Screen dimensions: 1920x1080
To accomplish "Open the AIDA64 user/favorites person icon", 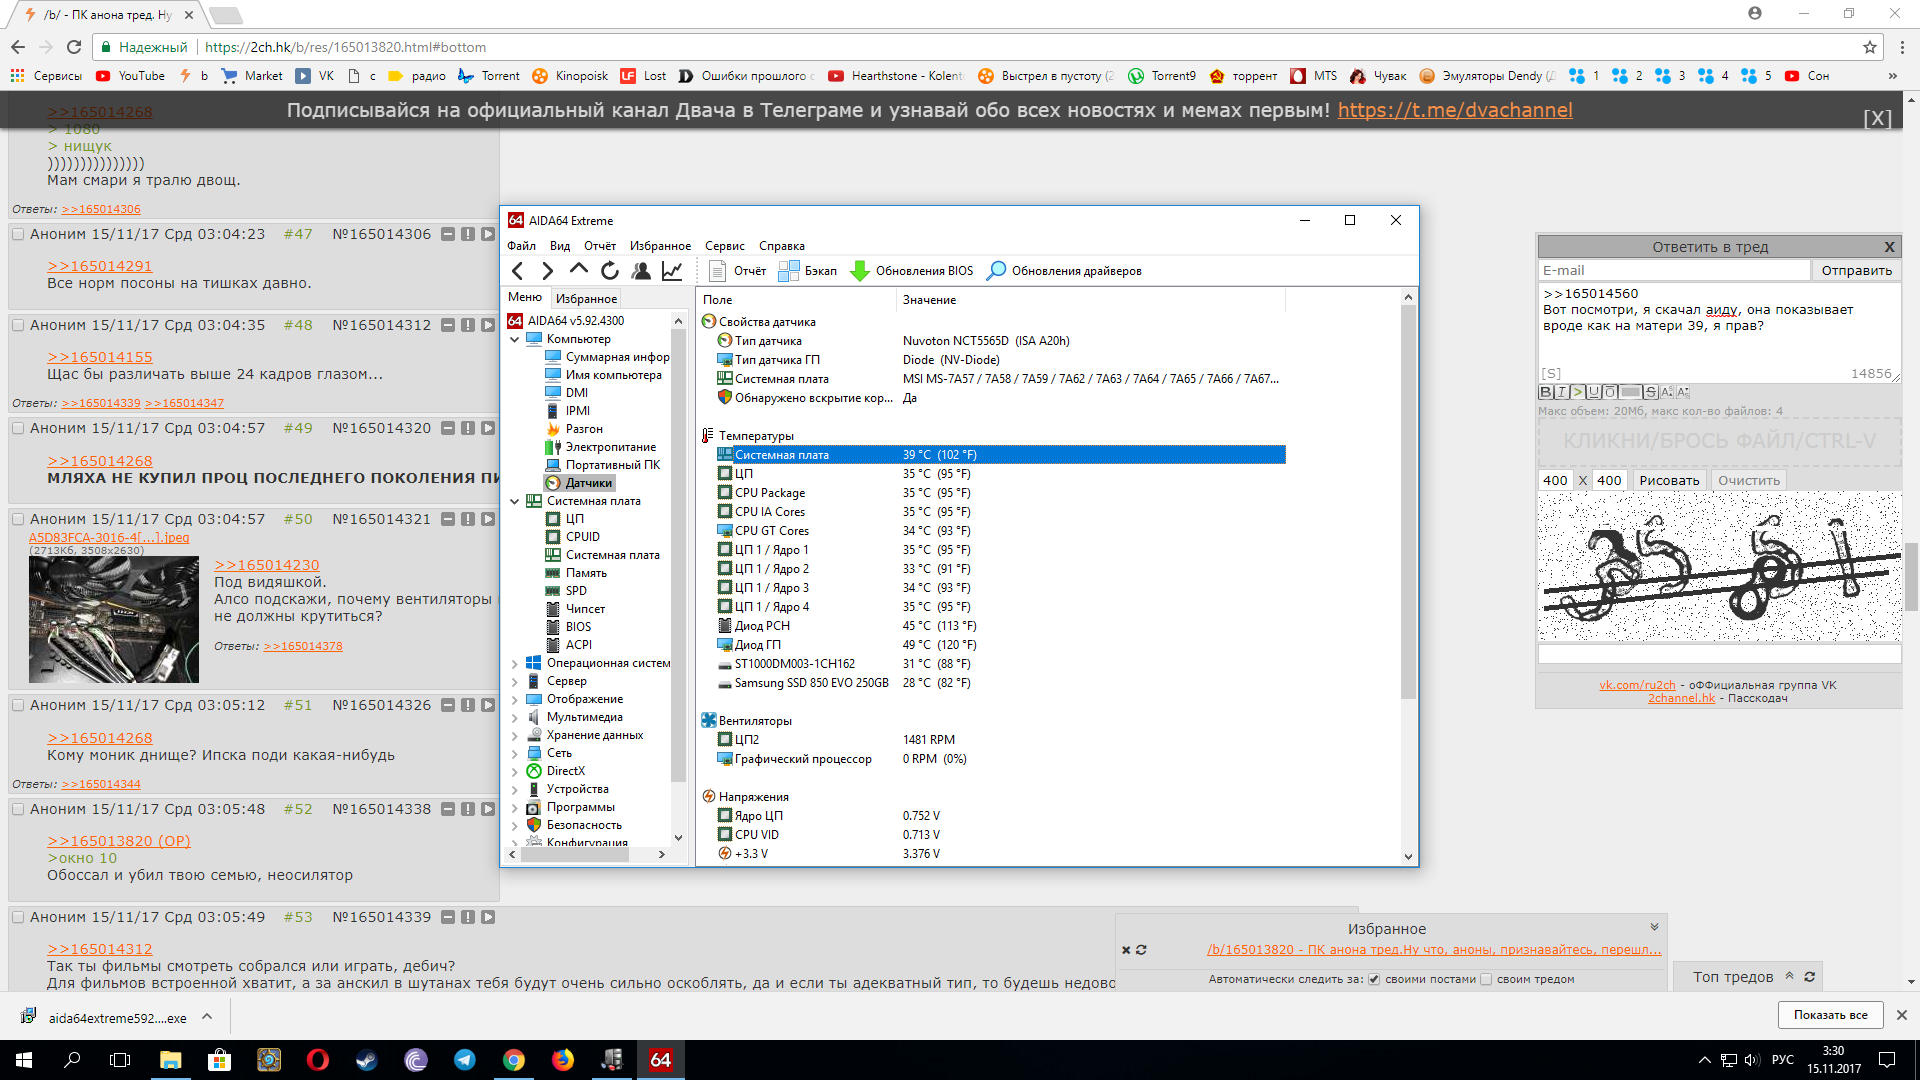I will (x=641, y=271).
